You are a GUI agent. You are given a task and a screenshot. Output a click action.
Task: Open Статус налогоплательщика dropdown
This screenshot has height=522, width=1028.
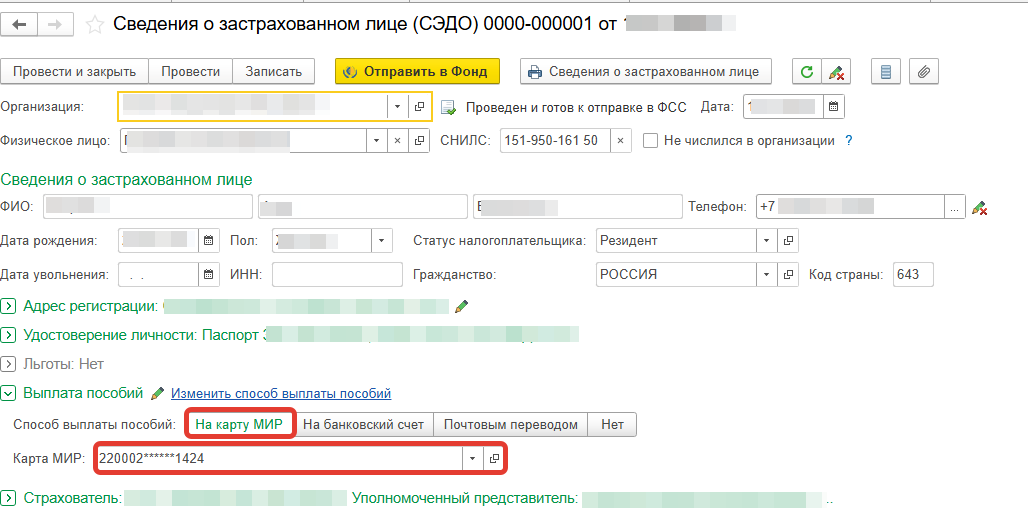coord(766,241)
